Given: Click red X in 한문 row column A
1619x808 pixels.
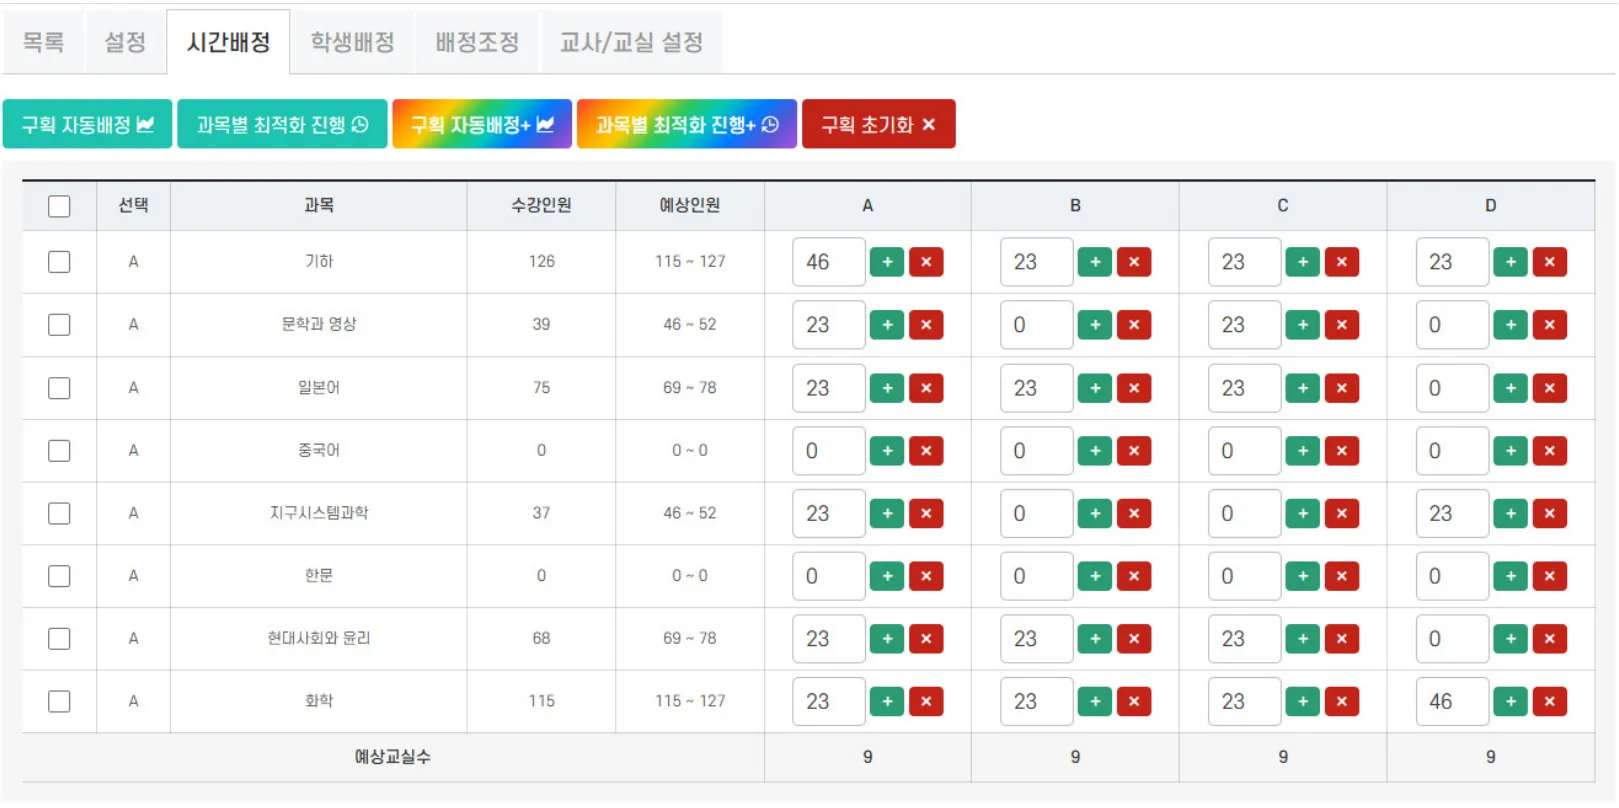Looking at the screenshot, I should pos(926,576).
